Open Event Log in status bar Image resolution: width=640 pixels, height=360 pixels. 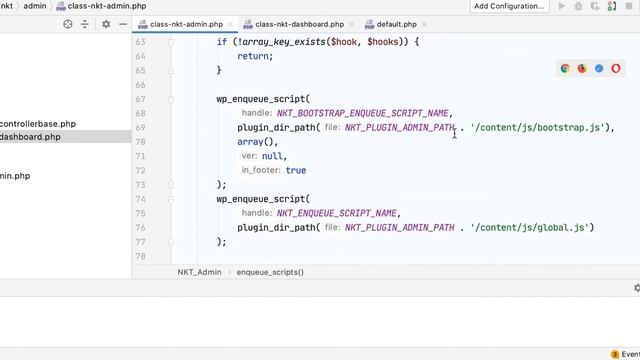coord(626,354)
